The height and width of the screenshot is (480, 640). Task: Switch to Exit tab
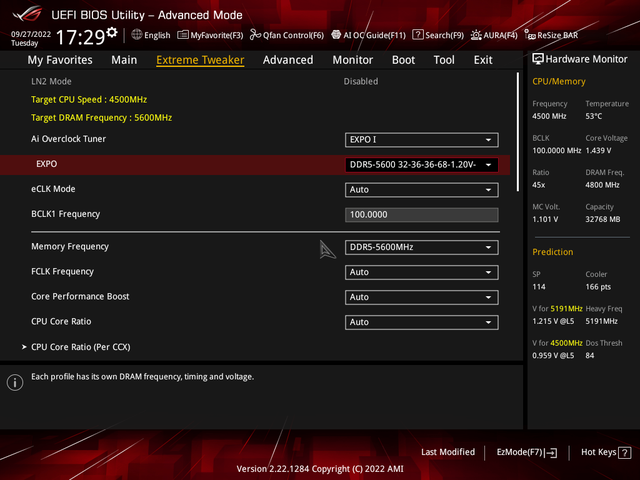click(x=483, y=60)
